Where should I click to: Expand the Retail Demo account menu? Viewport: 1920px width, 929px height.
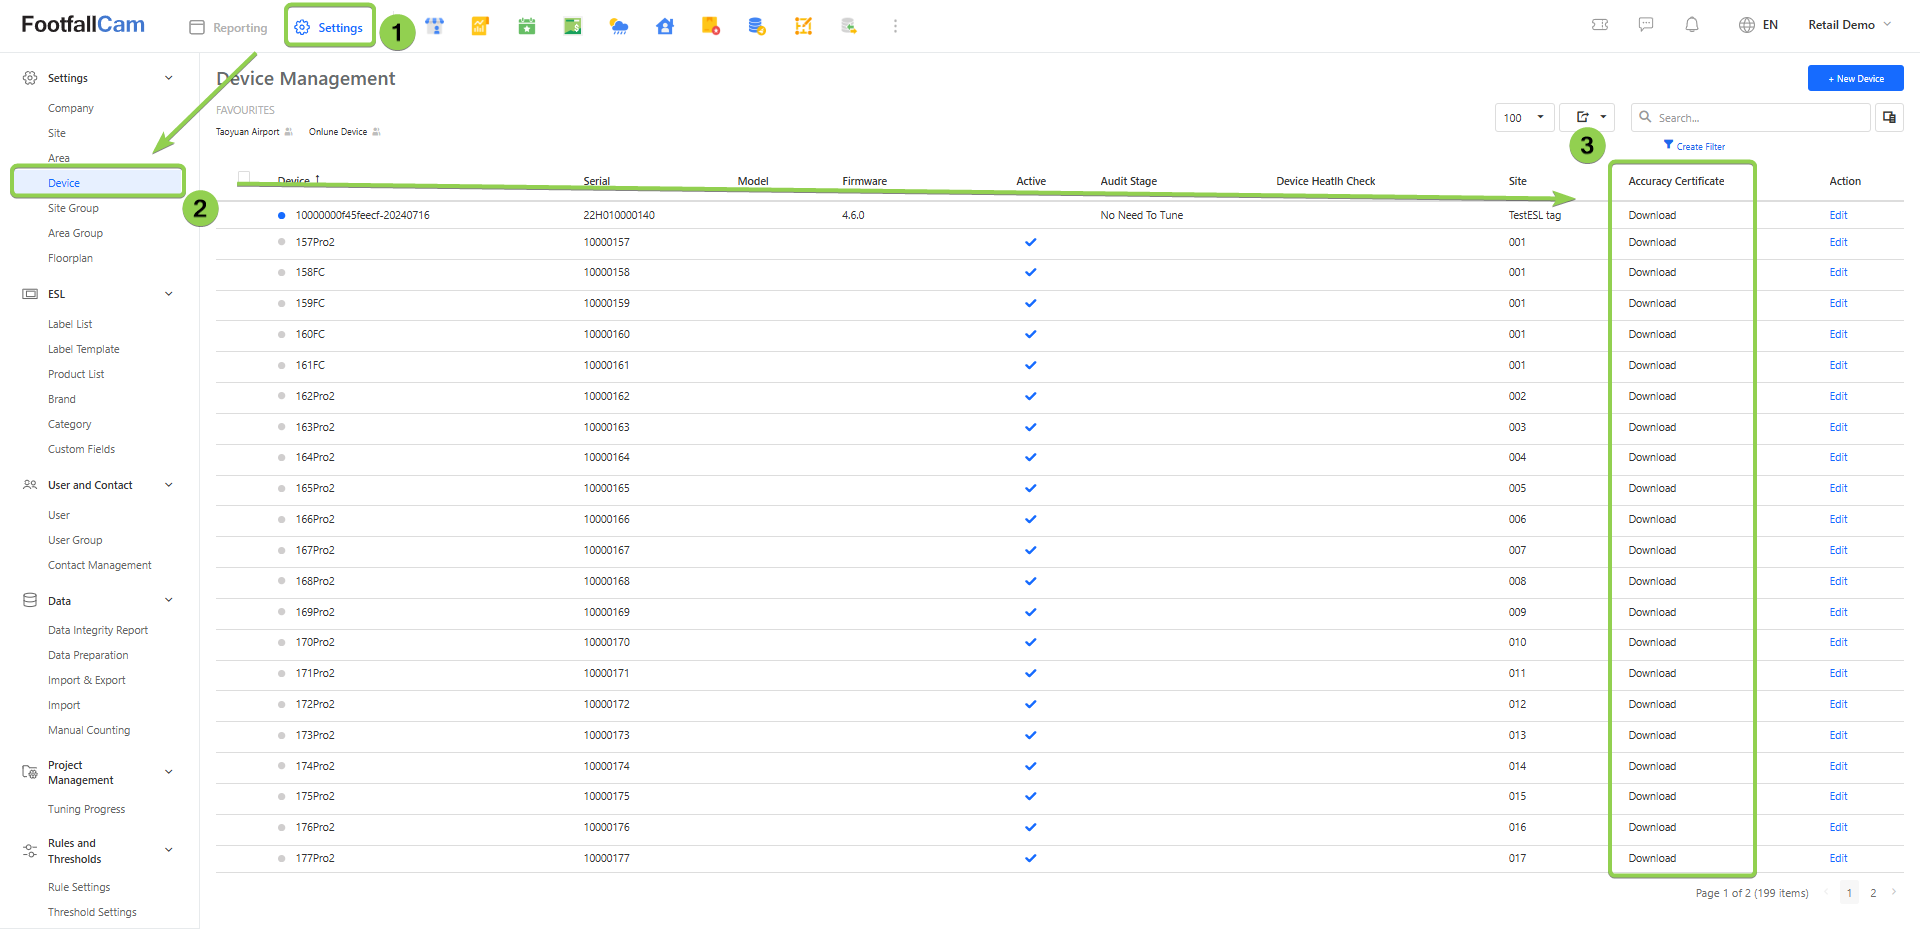(x=1849, y=25)
